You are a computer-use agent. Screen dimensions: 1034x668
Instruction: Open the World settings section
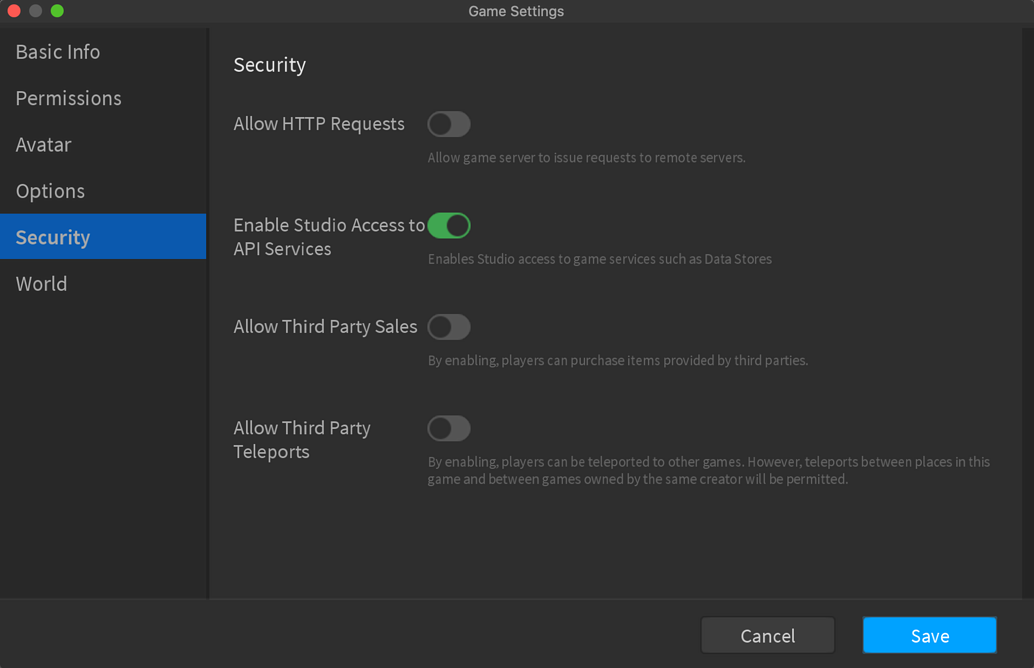point(41,283)
